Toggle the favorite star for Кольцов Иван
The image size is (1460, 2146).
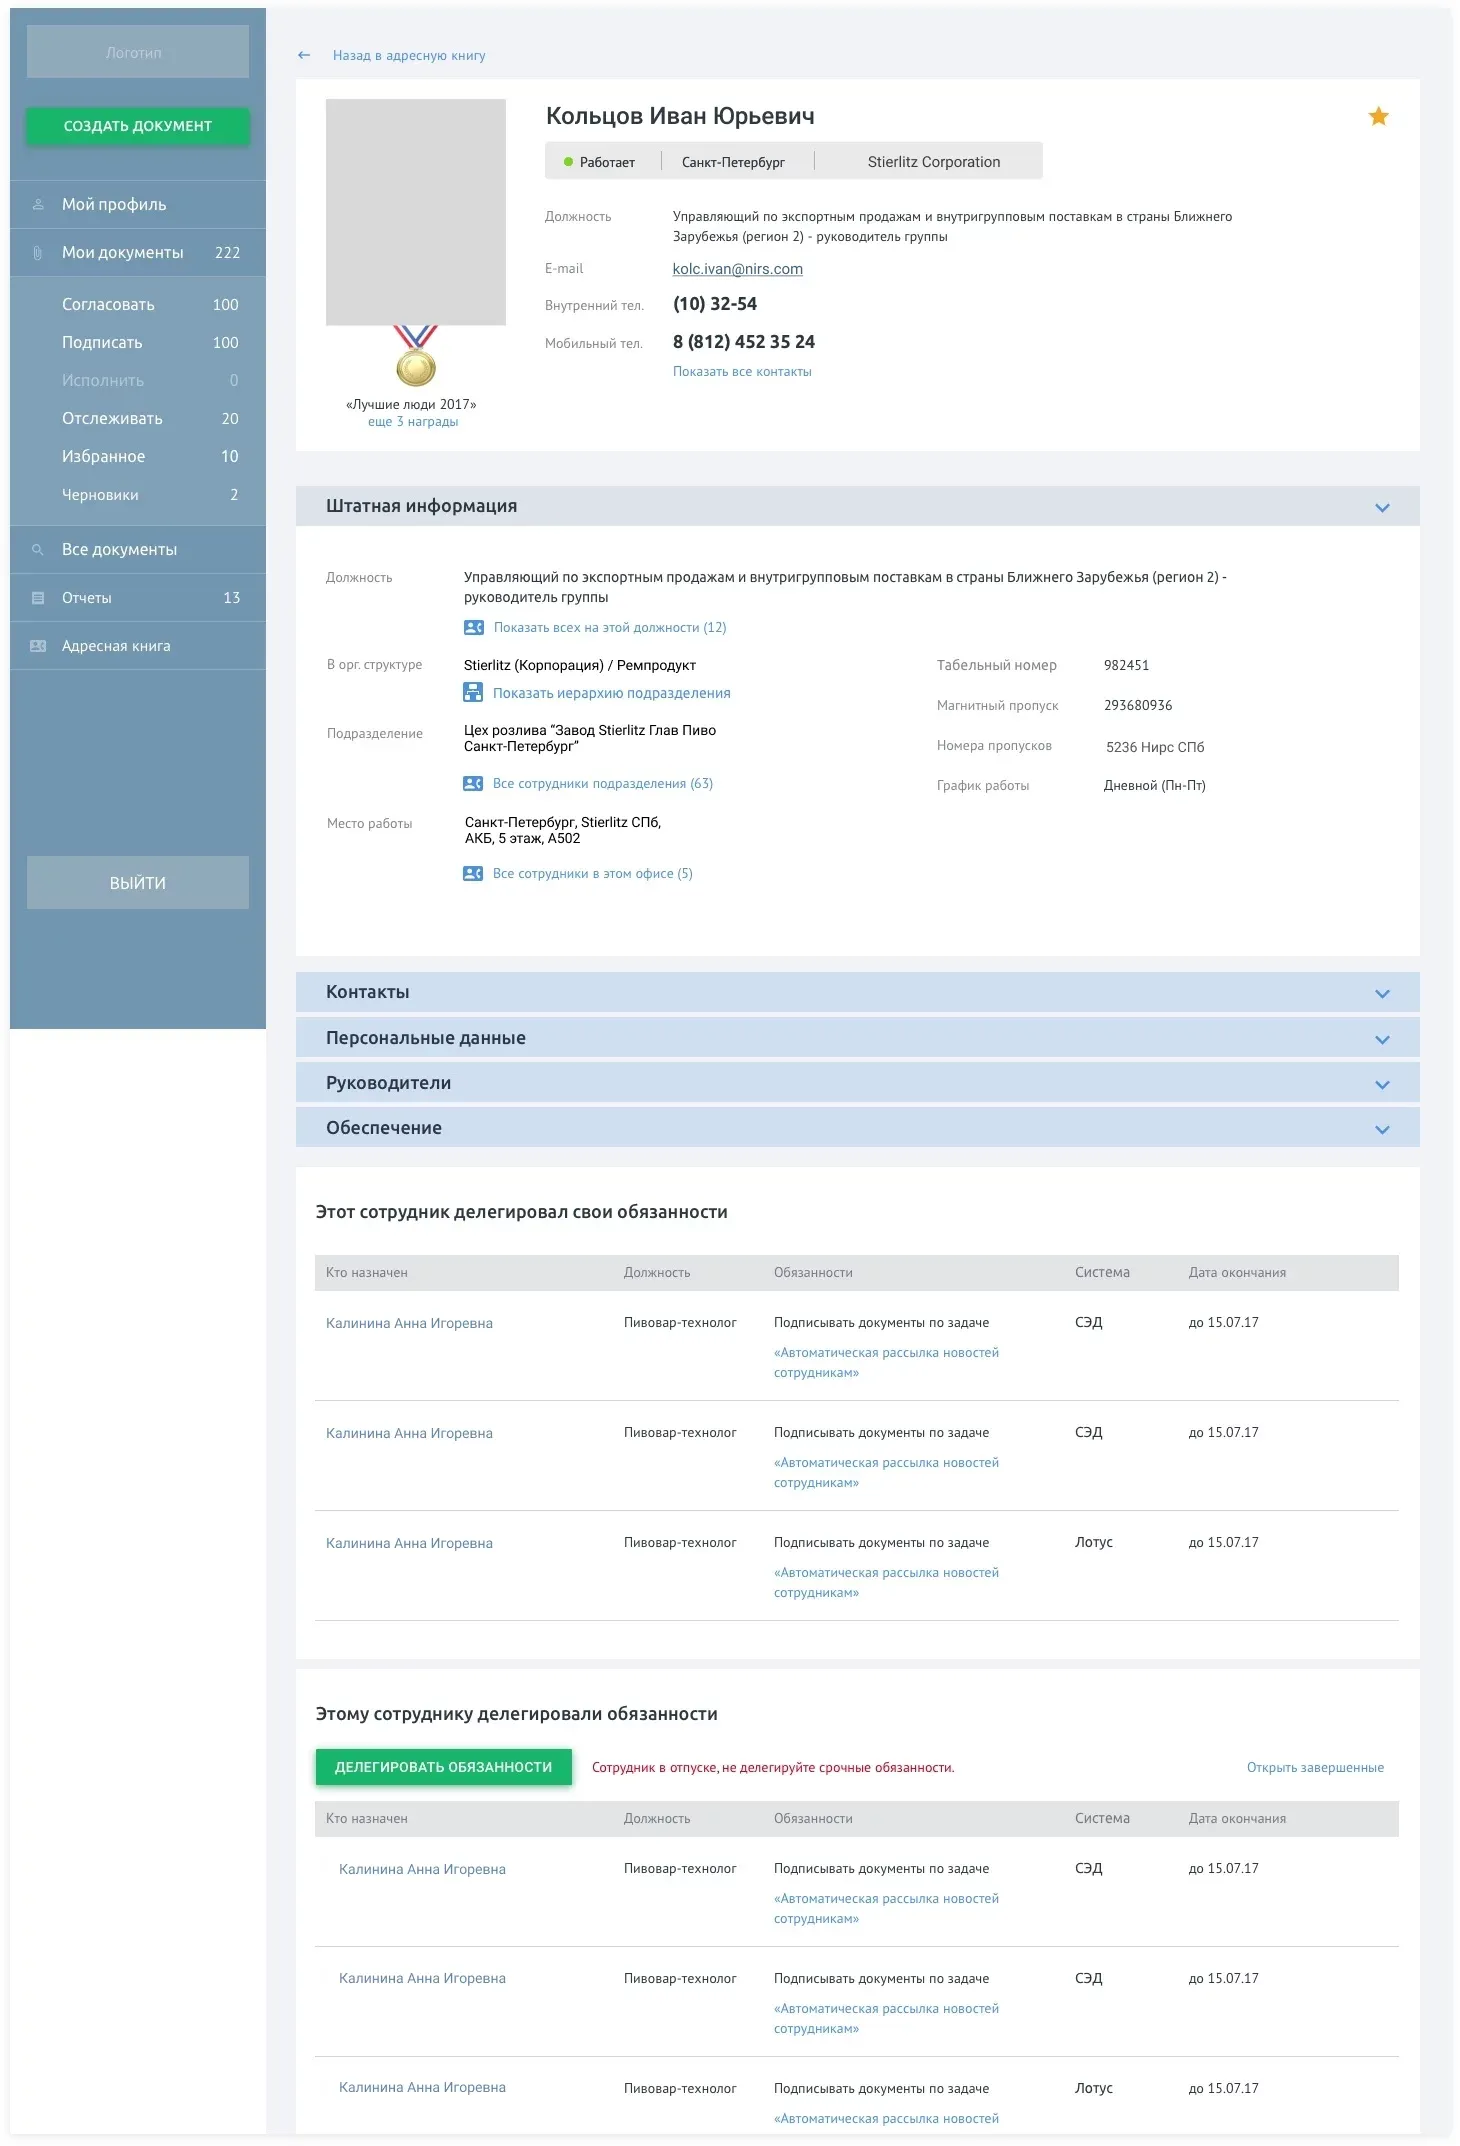coord(1378,117)
